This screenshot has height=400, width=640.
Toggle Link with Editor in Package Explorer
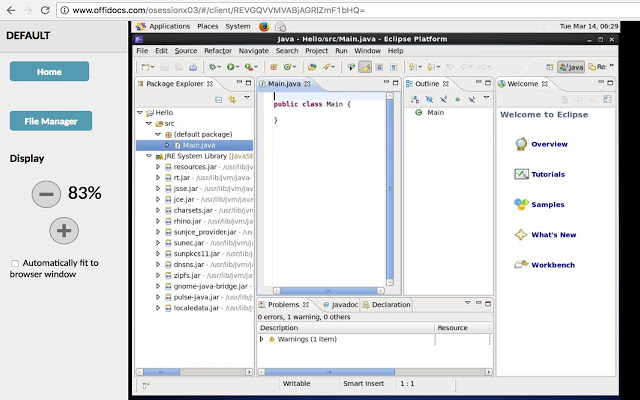click(232, 99)
